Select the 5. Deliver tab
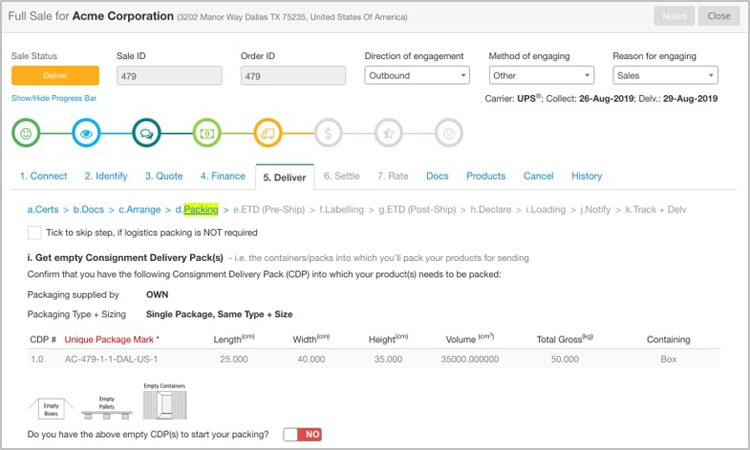 pyautogui.click(x=285, y=177)
